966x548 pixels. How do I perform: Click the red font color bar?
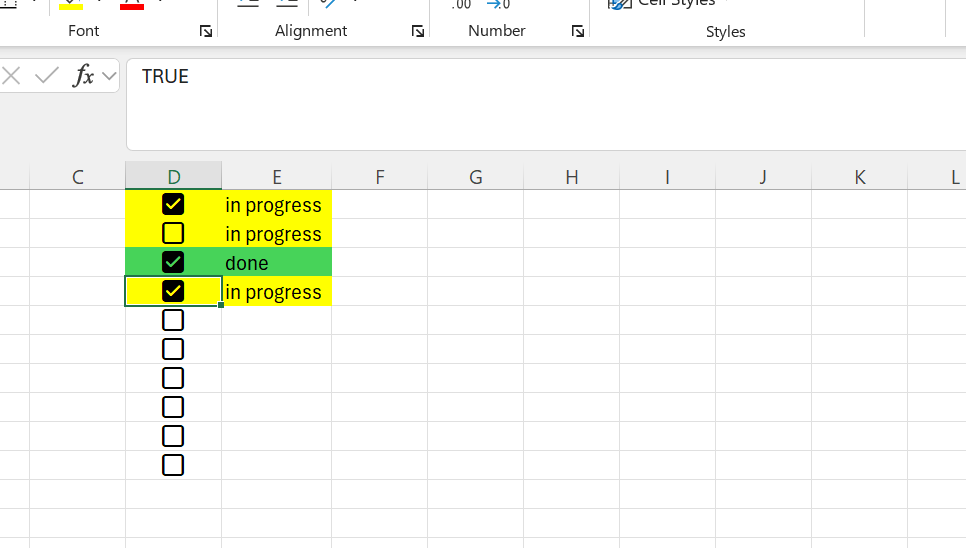tap(132, 6)
